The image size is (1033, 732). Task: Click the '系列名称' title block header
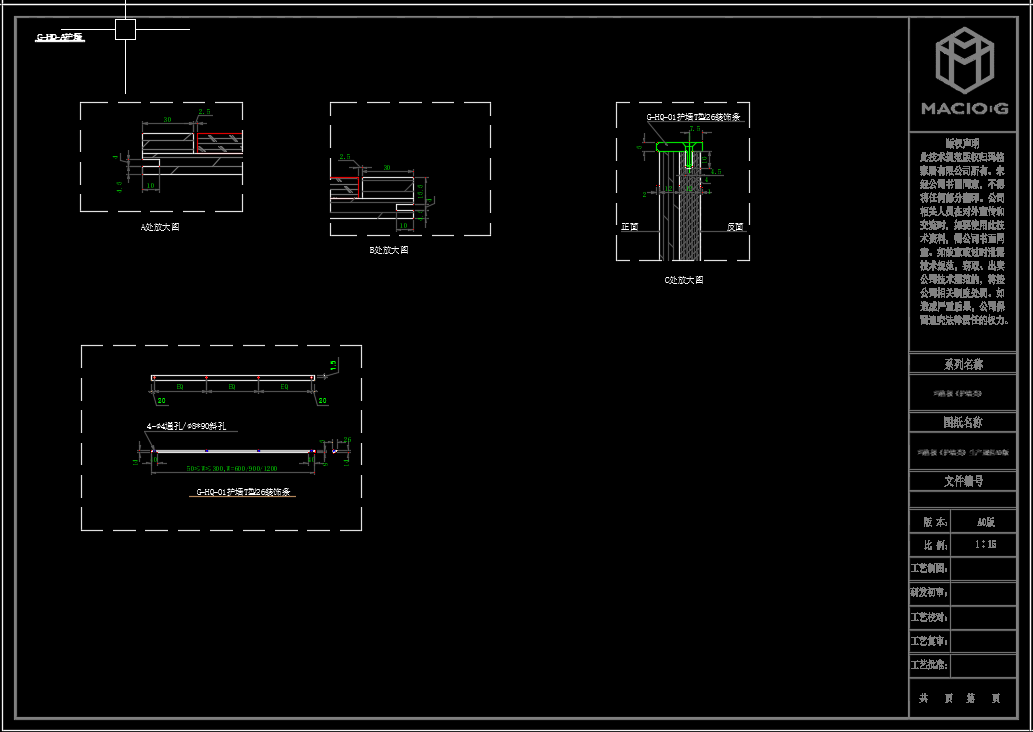962,364
